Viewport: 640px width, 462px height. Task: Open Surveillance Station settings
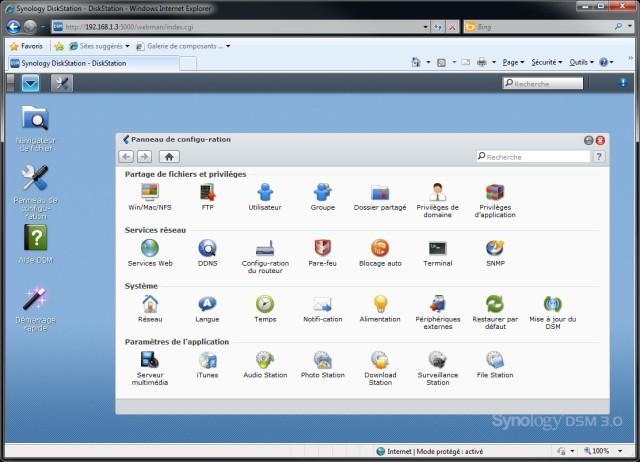pos(438,368)
